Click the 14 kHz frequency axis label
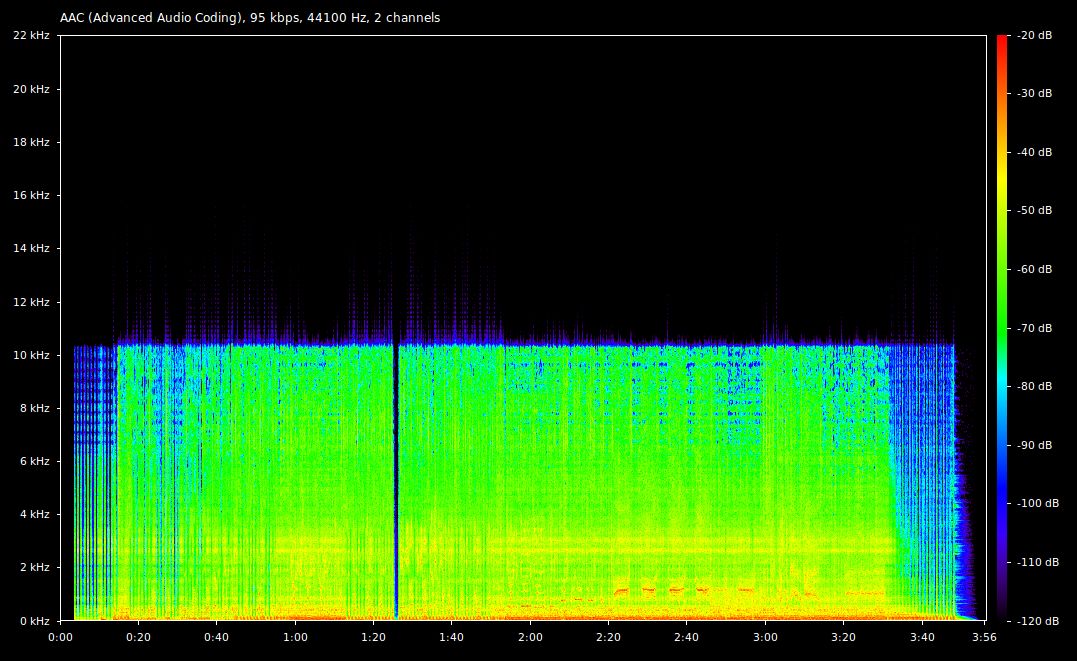 coord(32,248)
